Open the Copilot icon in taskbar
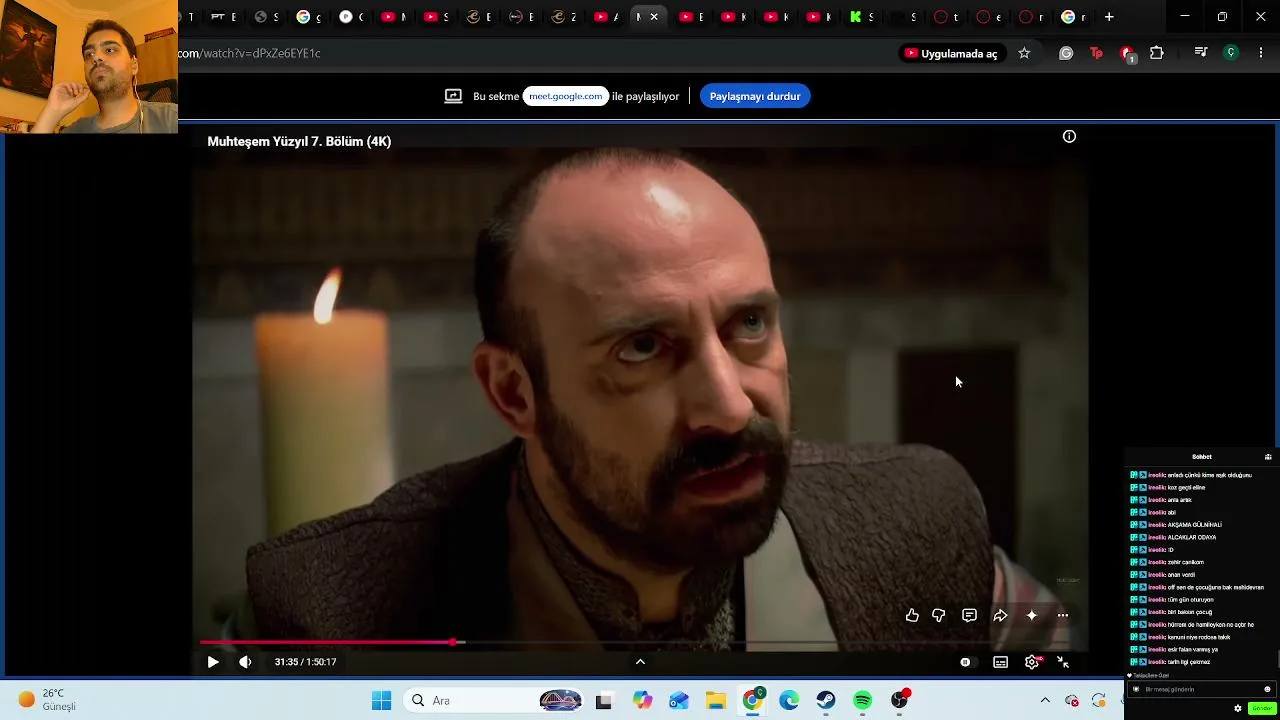This screenshot has height=720, width=1280. click(x=642, y=701)
